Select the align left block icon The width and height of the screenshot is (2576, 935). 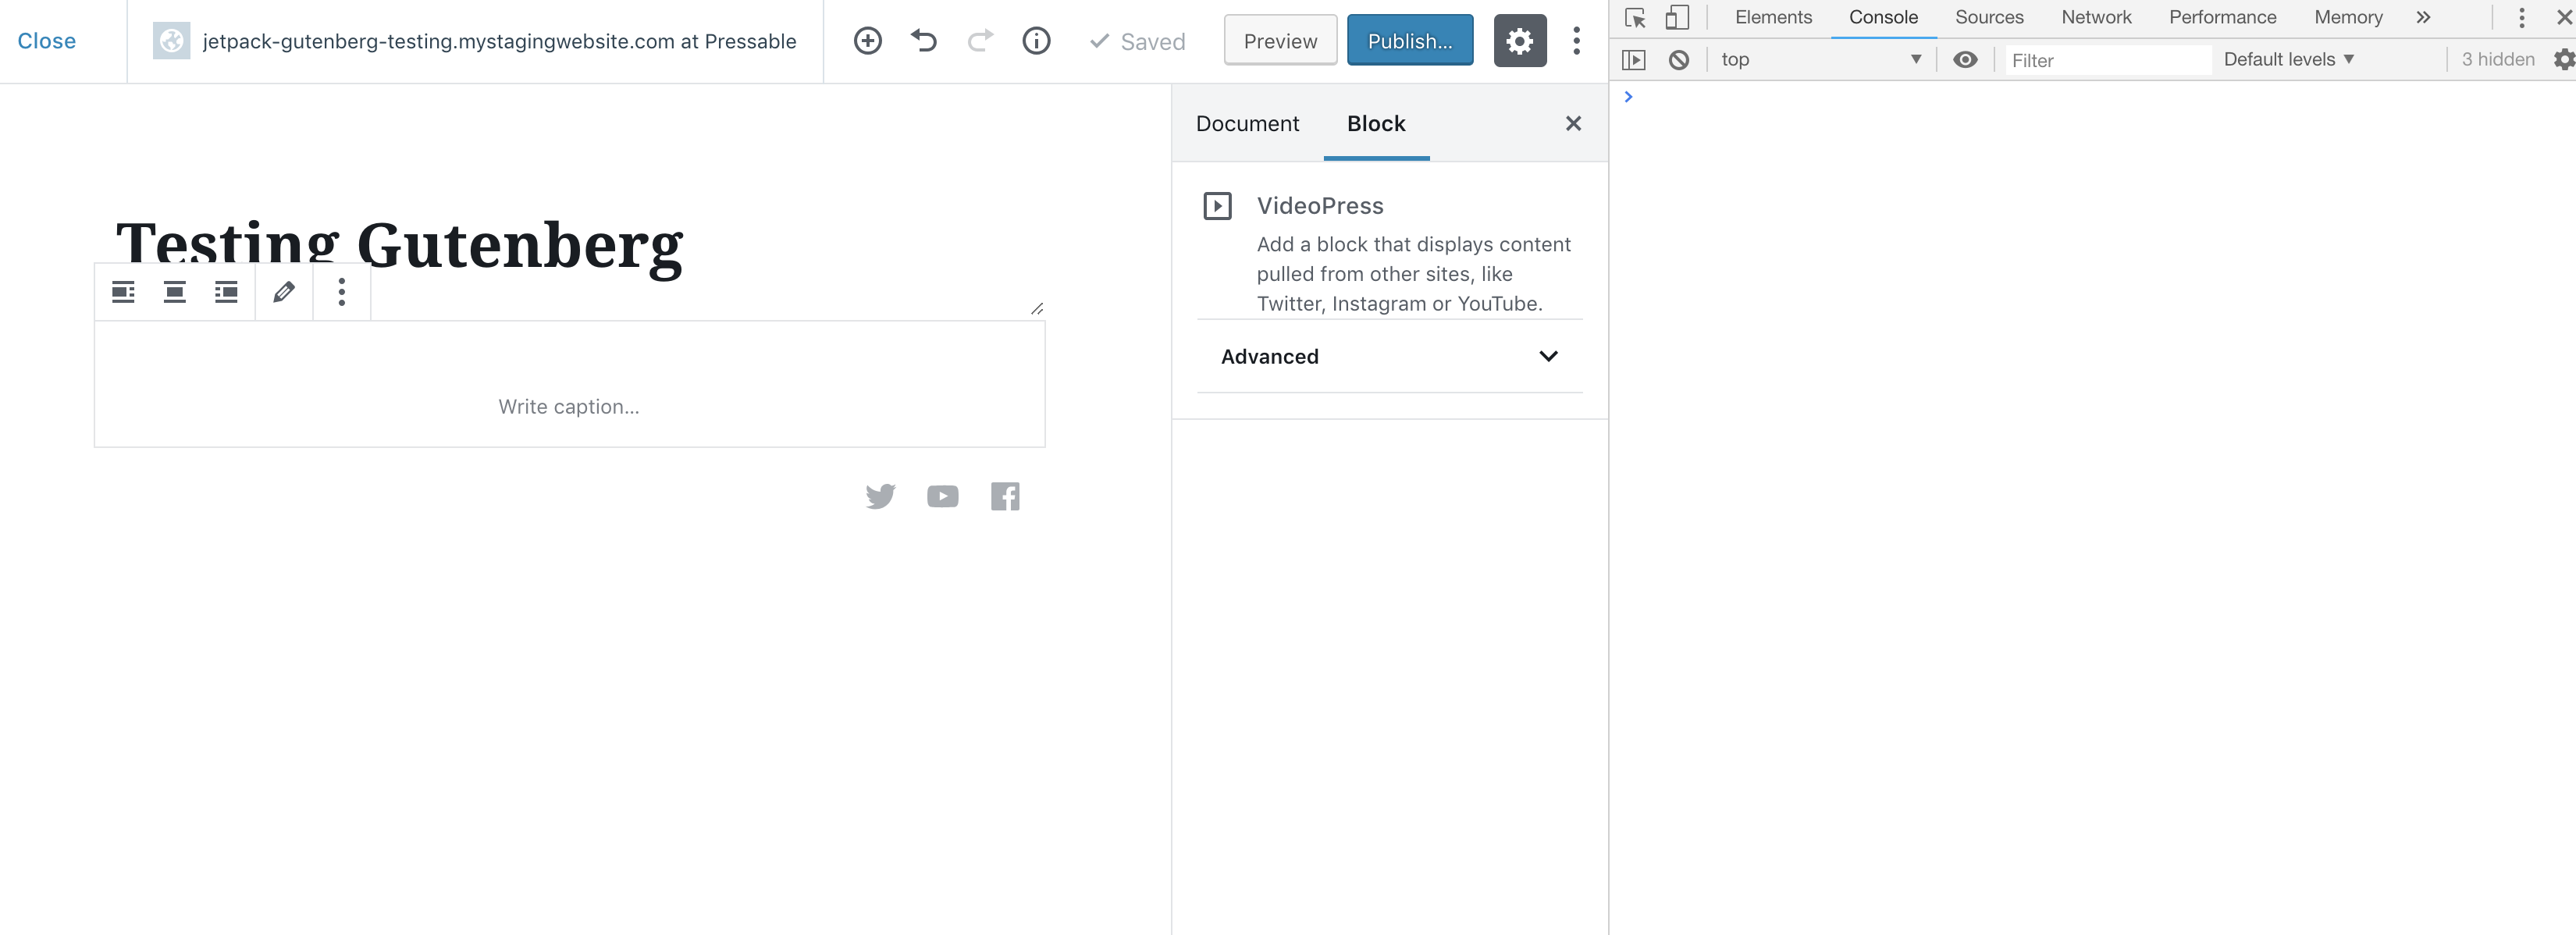[x=123, y=292]
